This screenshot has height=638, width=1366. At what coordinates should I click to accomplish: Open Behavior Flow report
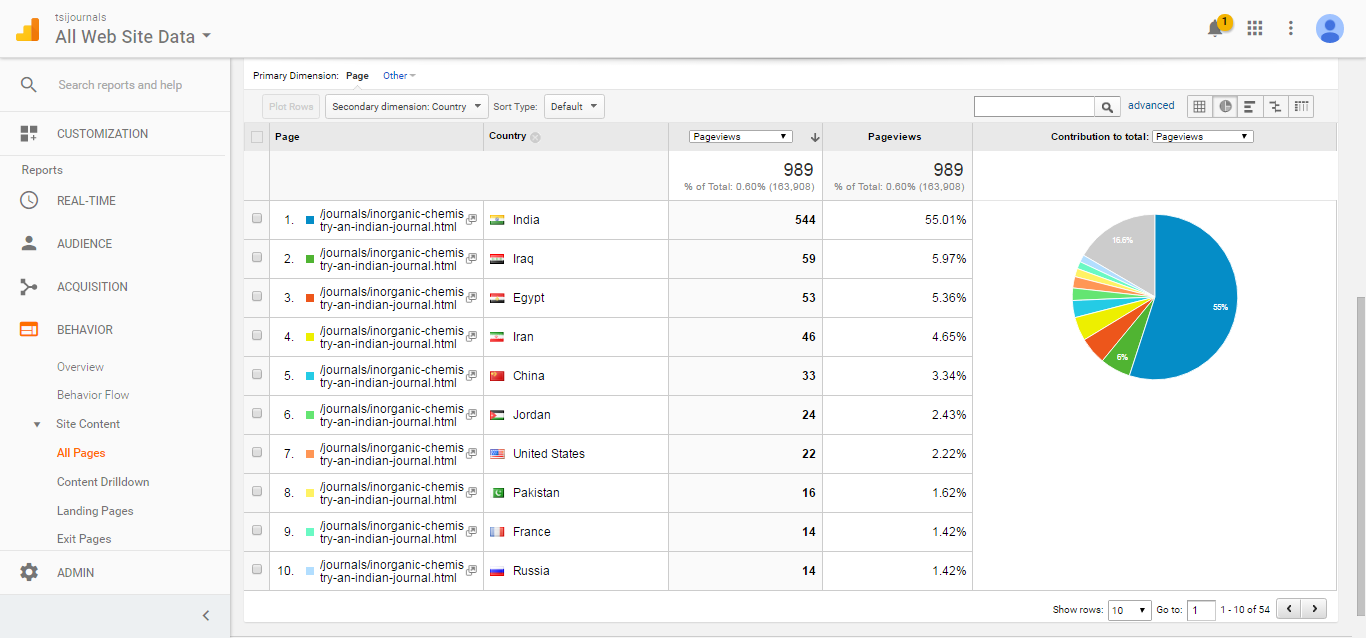tap(93, 395)
